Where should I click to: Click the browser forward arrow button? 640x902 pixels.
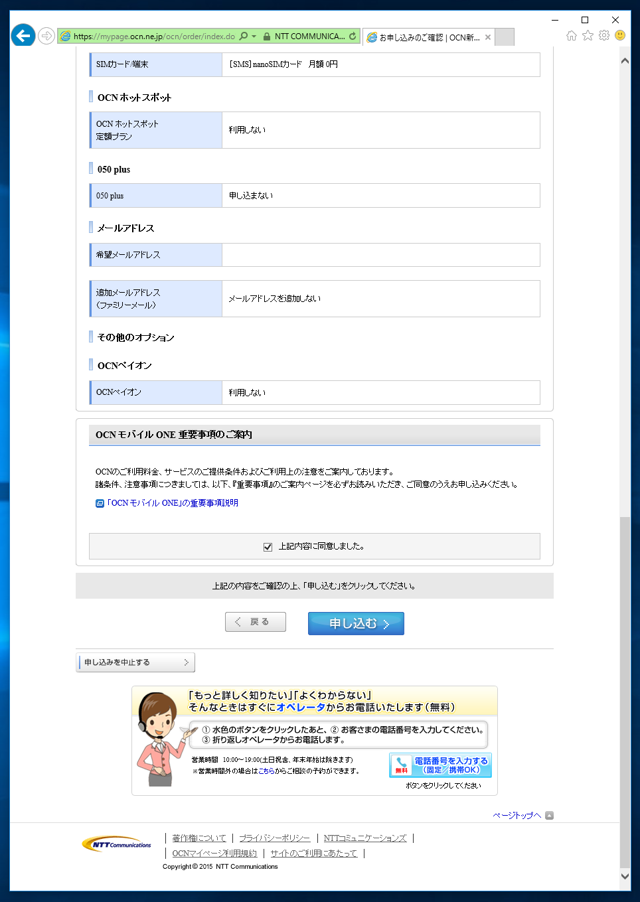(x=46, y=36)
